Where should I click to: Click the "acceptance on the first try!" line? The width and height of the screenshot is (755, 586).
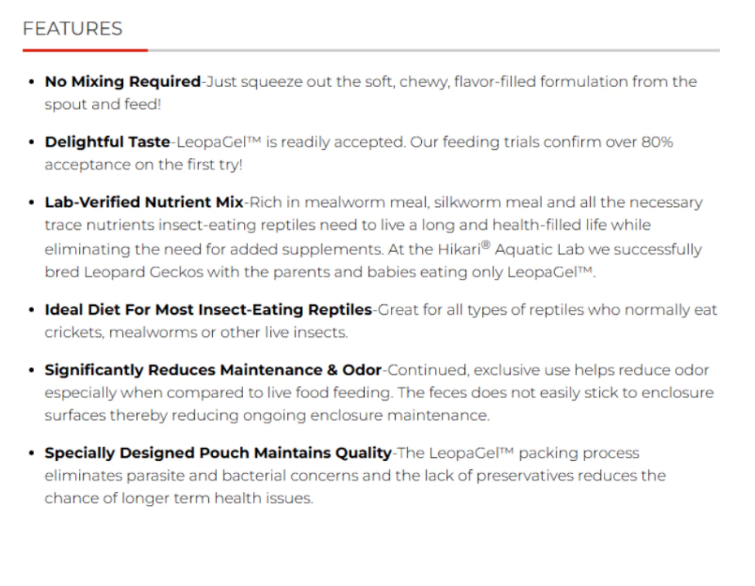click(x=143, y=164)
